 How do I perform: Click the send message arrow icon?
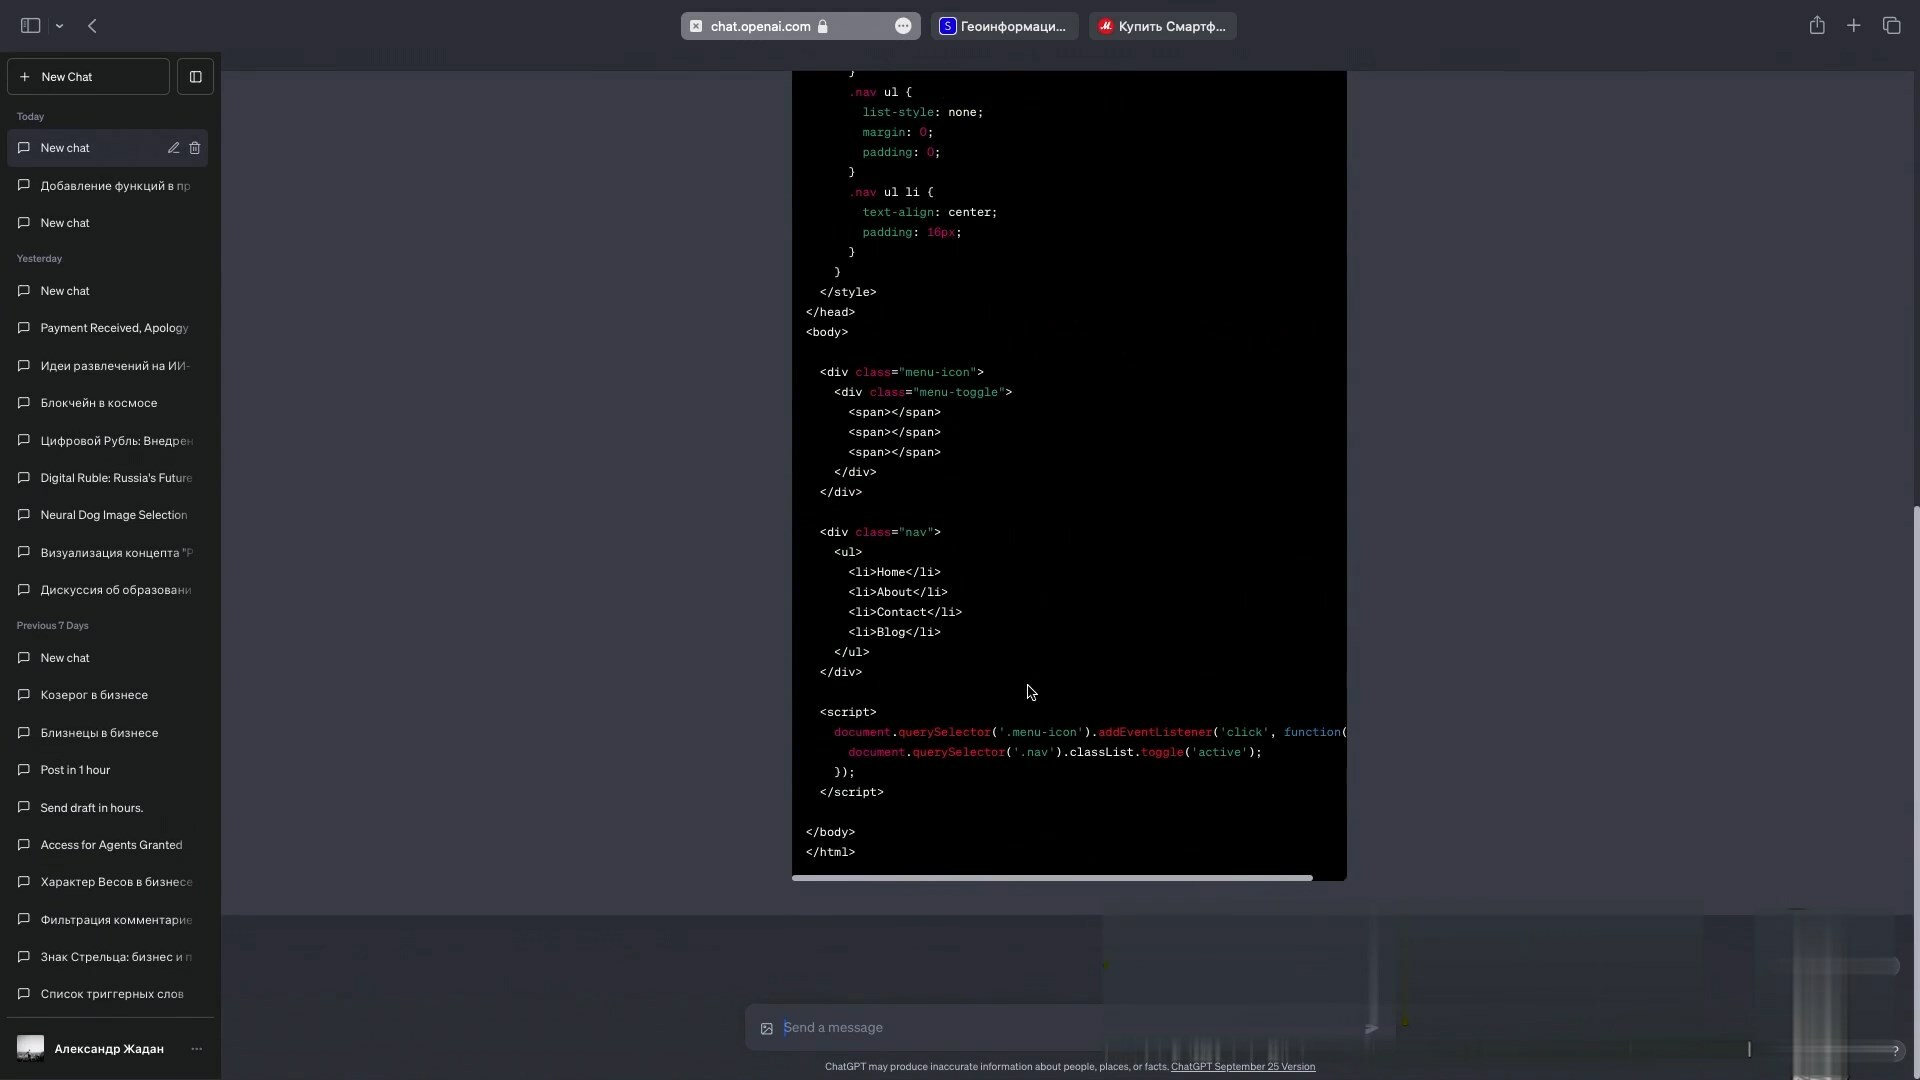1371,1028
